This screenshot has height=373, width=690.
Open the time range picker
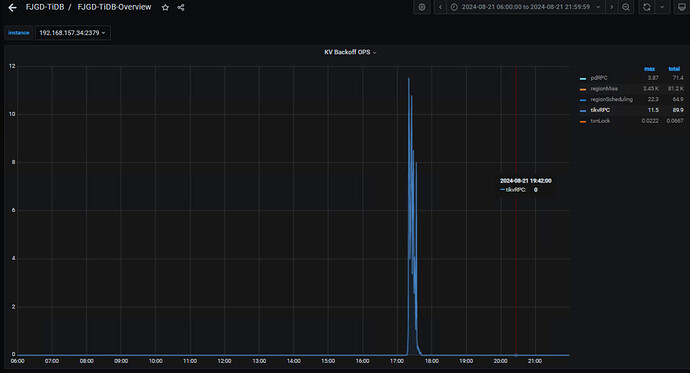pyautogui.click(x=525, y=7)
